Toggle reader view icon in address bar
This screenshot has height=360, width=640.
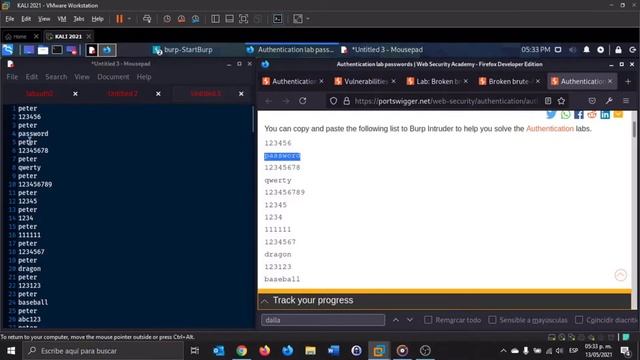point(548,101)
